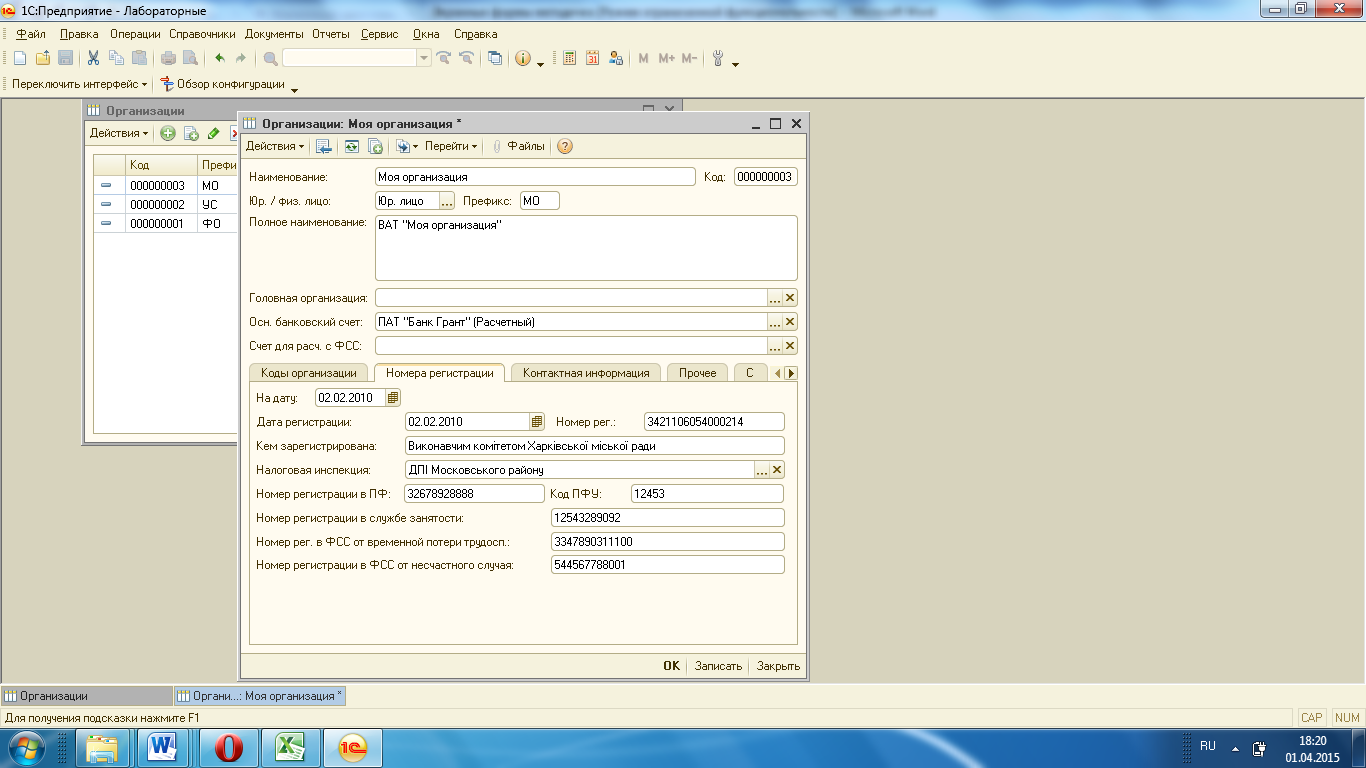Click the green Undo arrow icon
This screenshot has height=768, width=1366.
coord(220,58)
